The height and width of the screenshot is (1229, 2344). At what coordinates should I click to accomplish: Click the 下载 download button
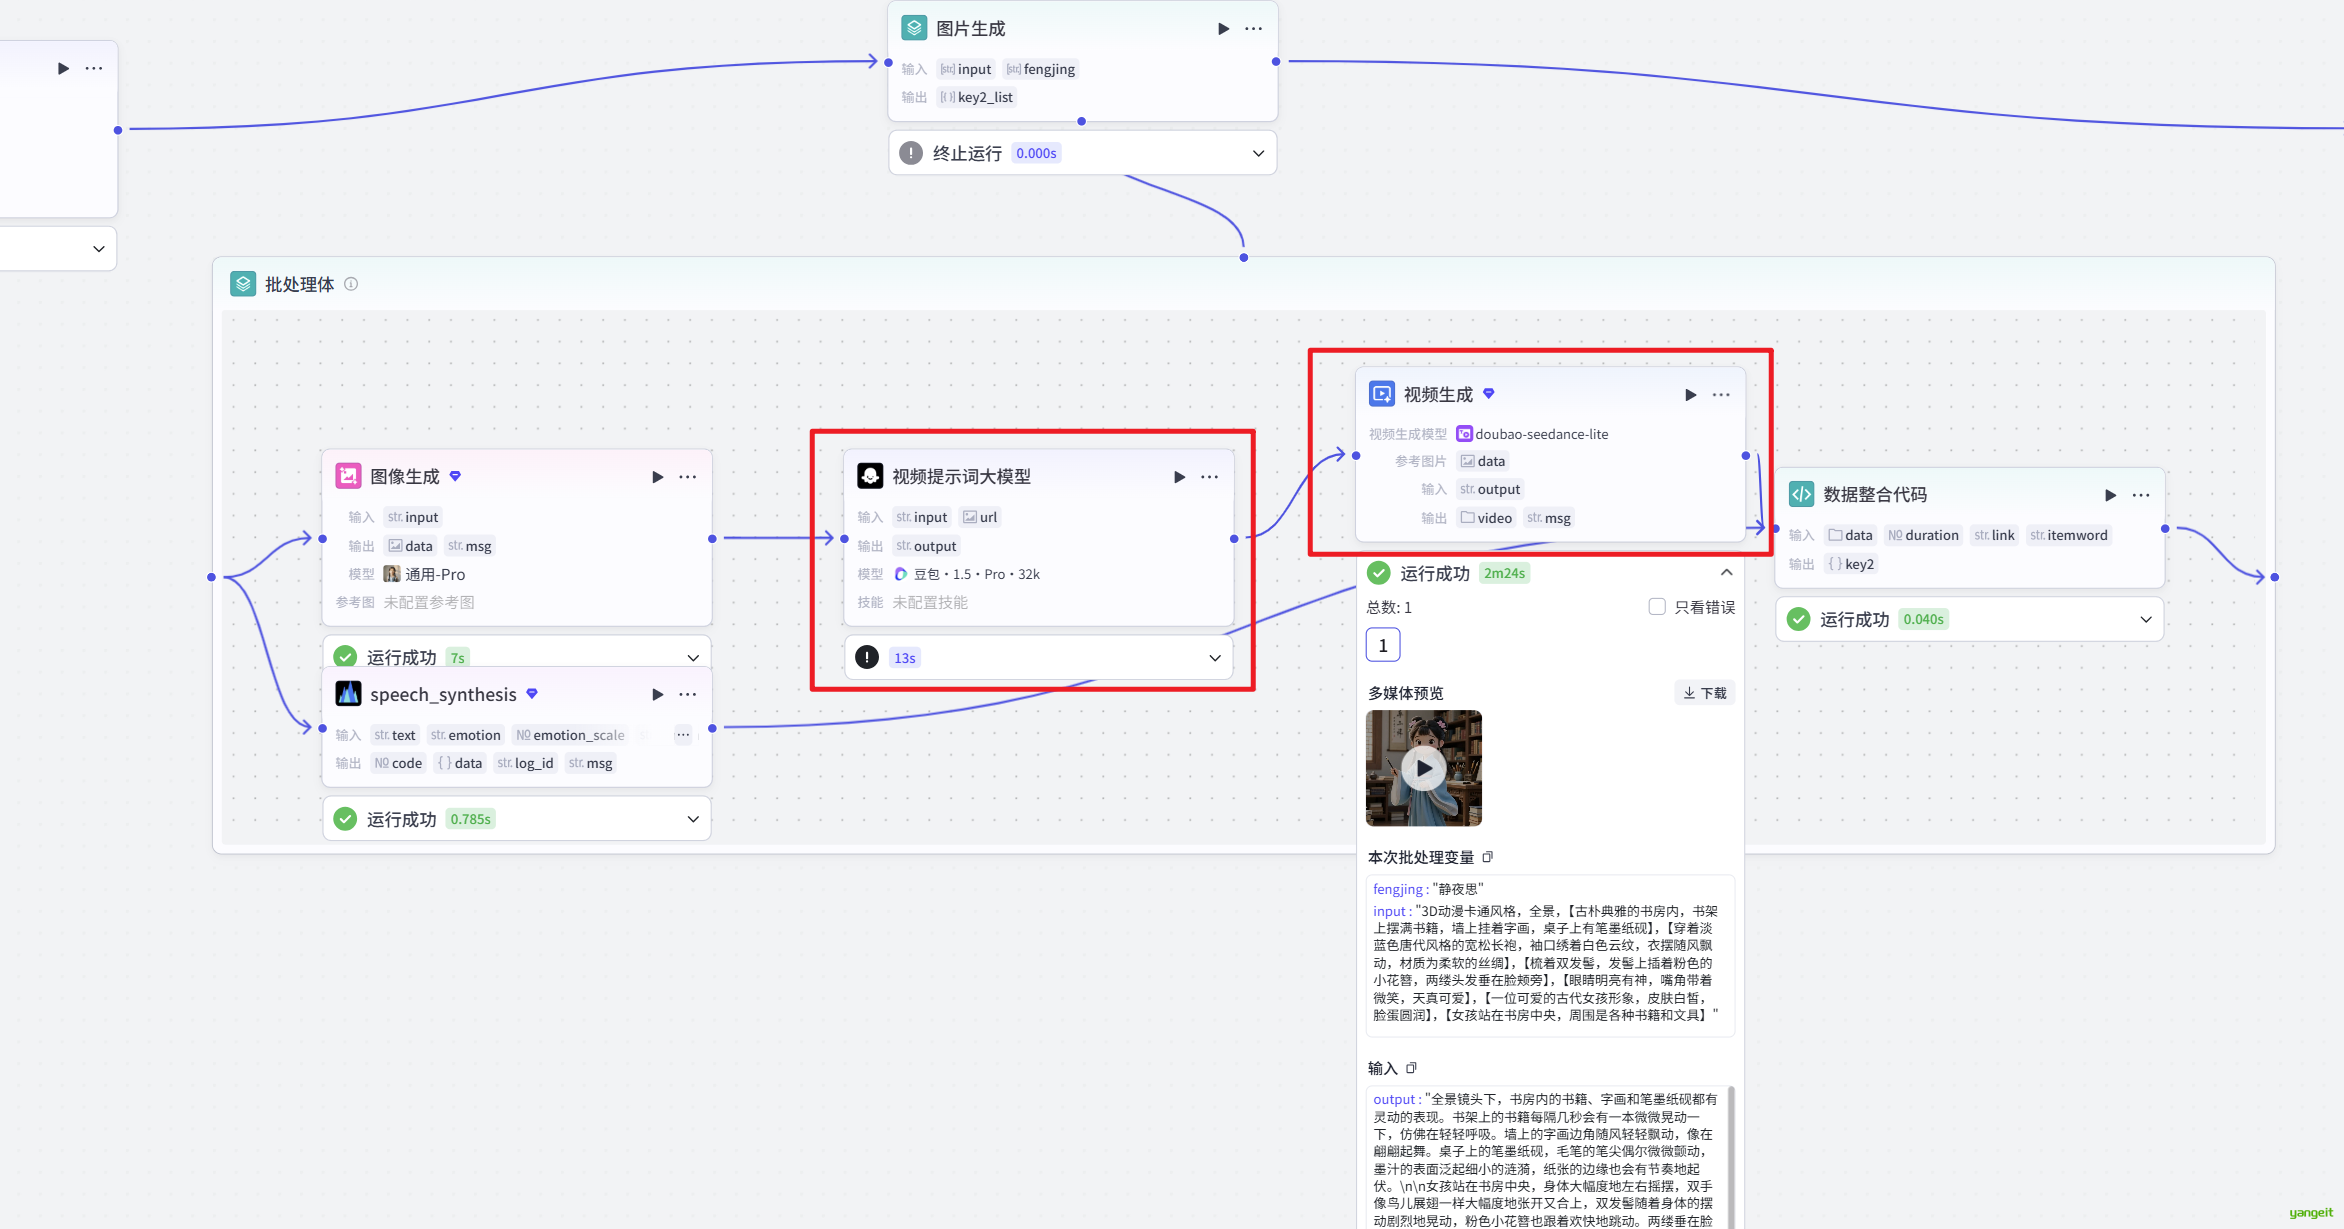tap(1705, 693)
